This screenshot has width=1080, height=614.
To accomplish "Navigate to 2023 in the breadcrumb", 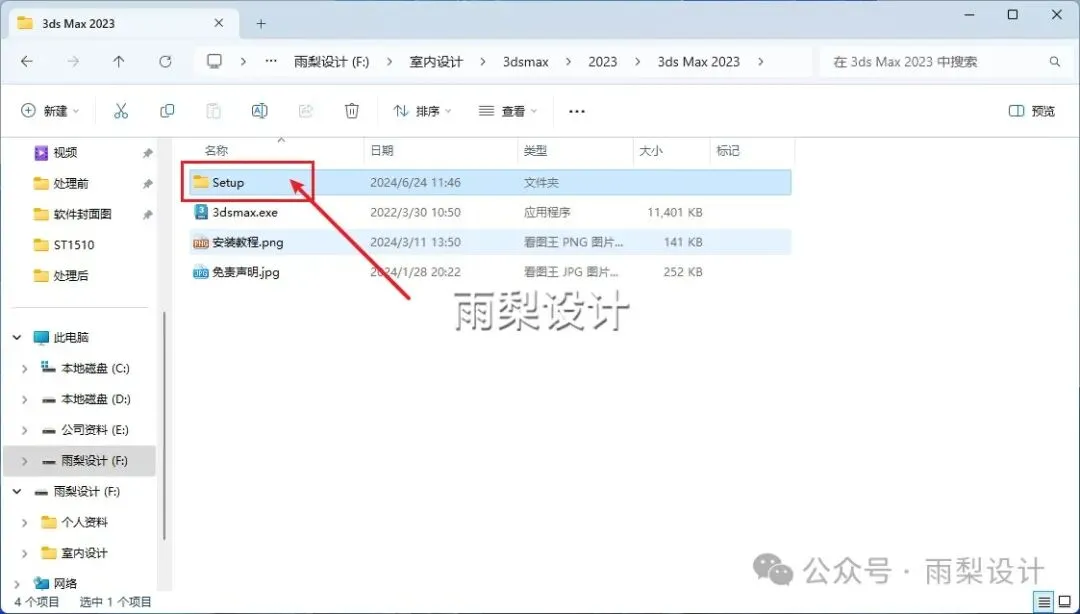I will click(x=603, y=61).
